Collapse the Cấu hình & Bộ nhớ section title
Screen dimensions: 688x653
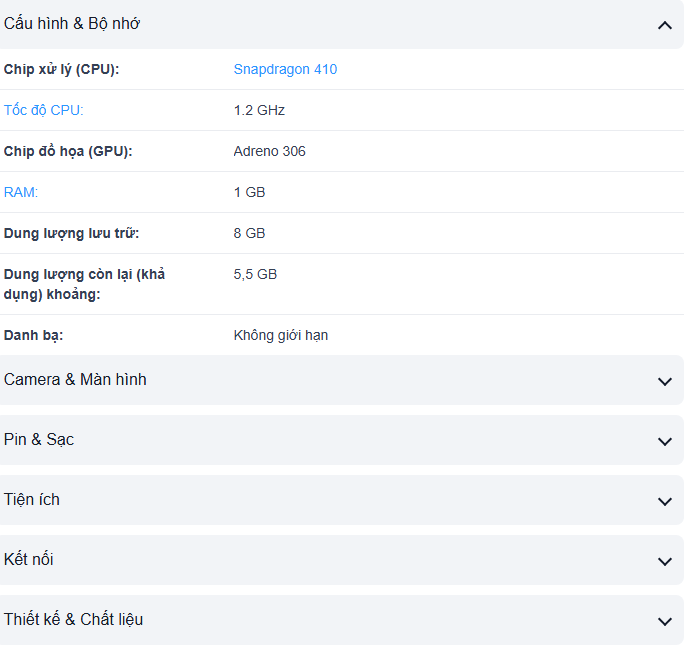click(x=72, y=24)
